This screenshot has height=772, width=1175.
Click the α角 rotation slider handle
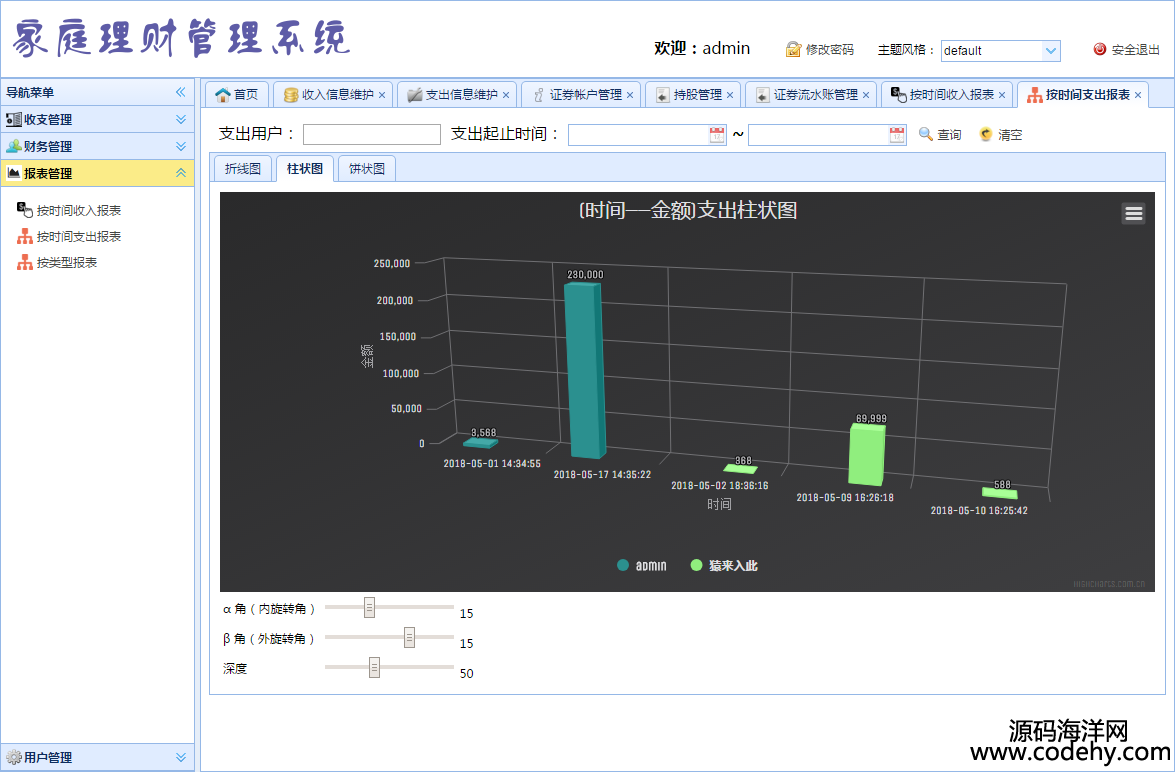click(x=369, y=608)
